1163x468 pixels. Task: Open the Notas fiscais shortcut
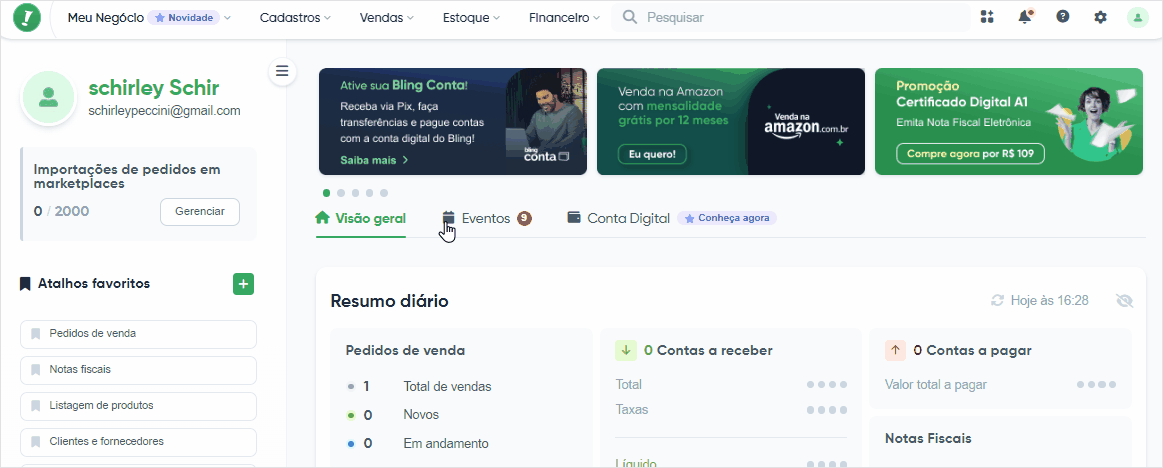pos(138,369)
